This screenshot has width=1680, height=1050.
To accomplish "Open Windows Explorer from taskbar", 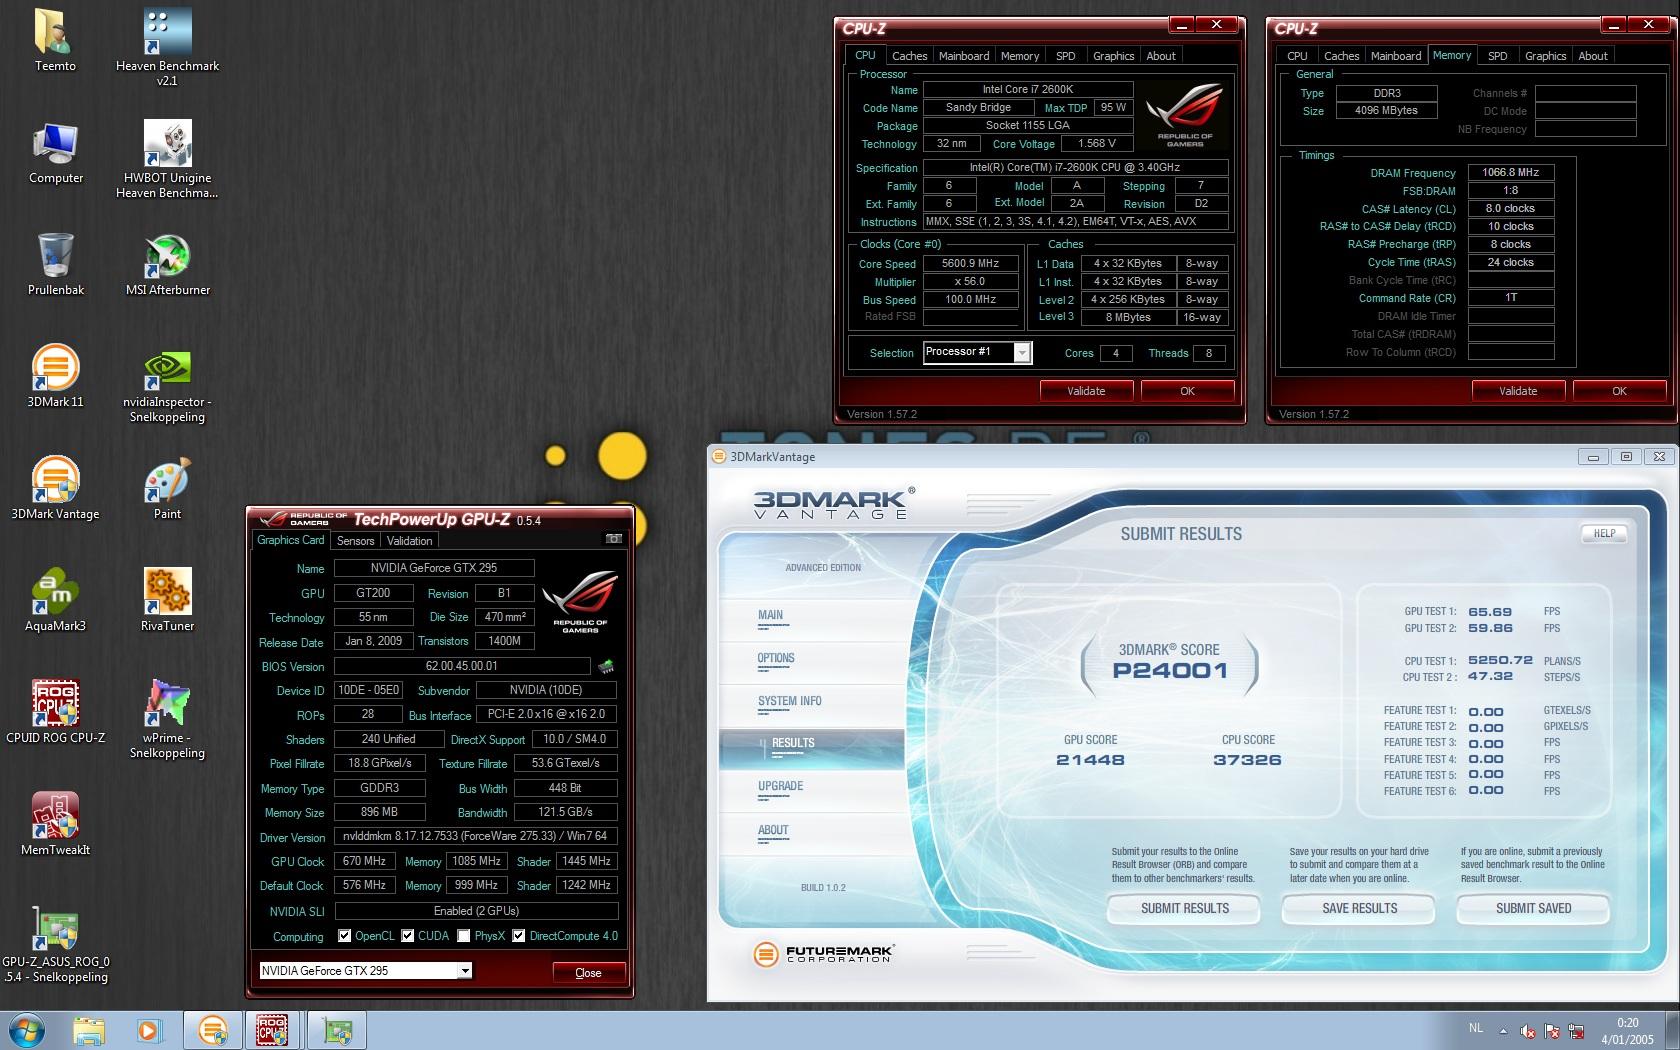I will (88, 1030).
